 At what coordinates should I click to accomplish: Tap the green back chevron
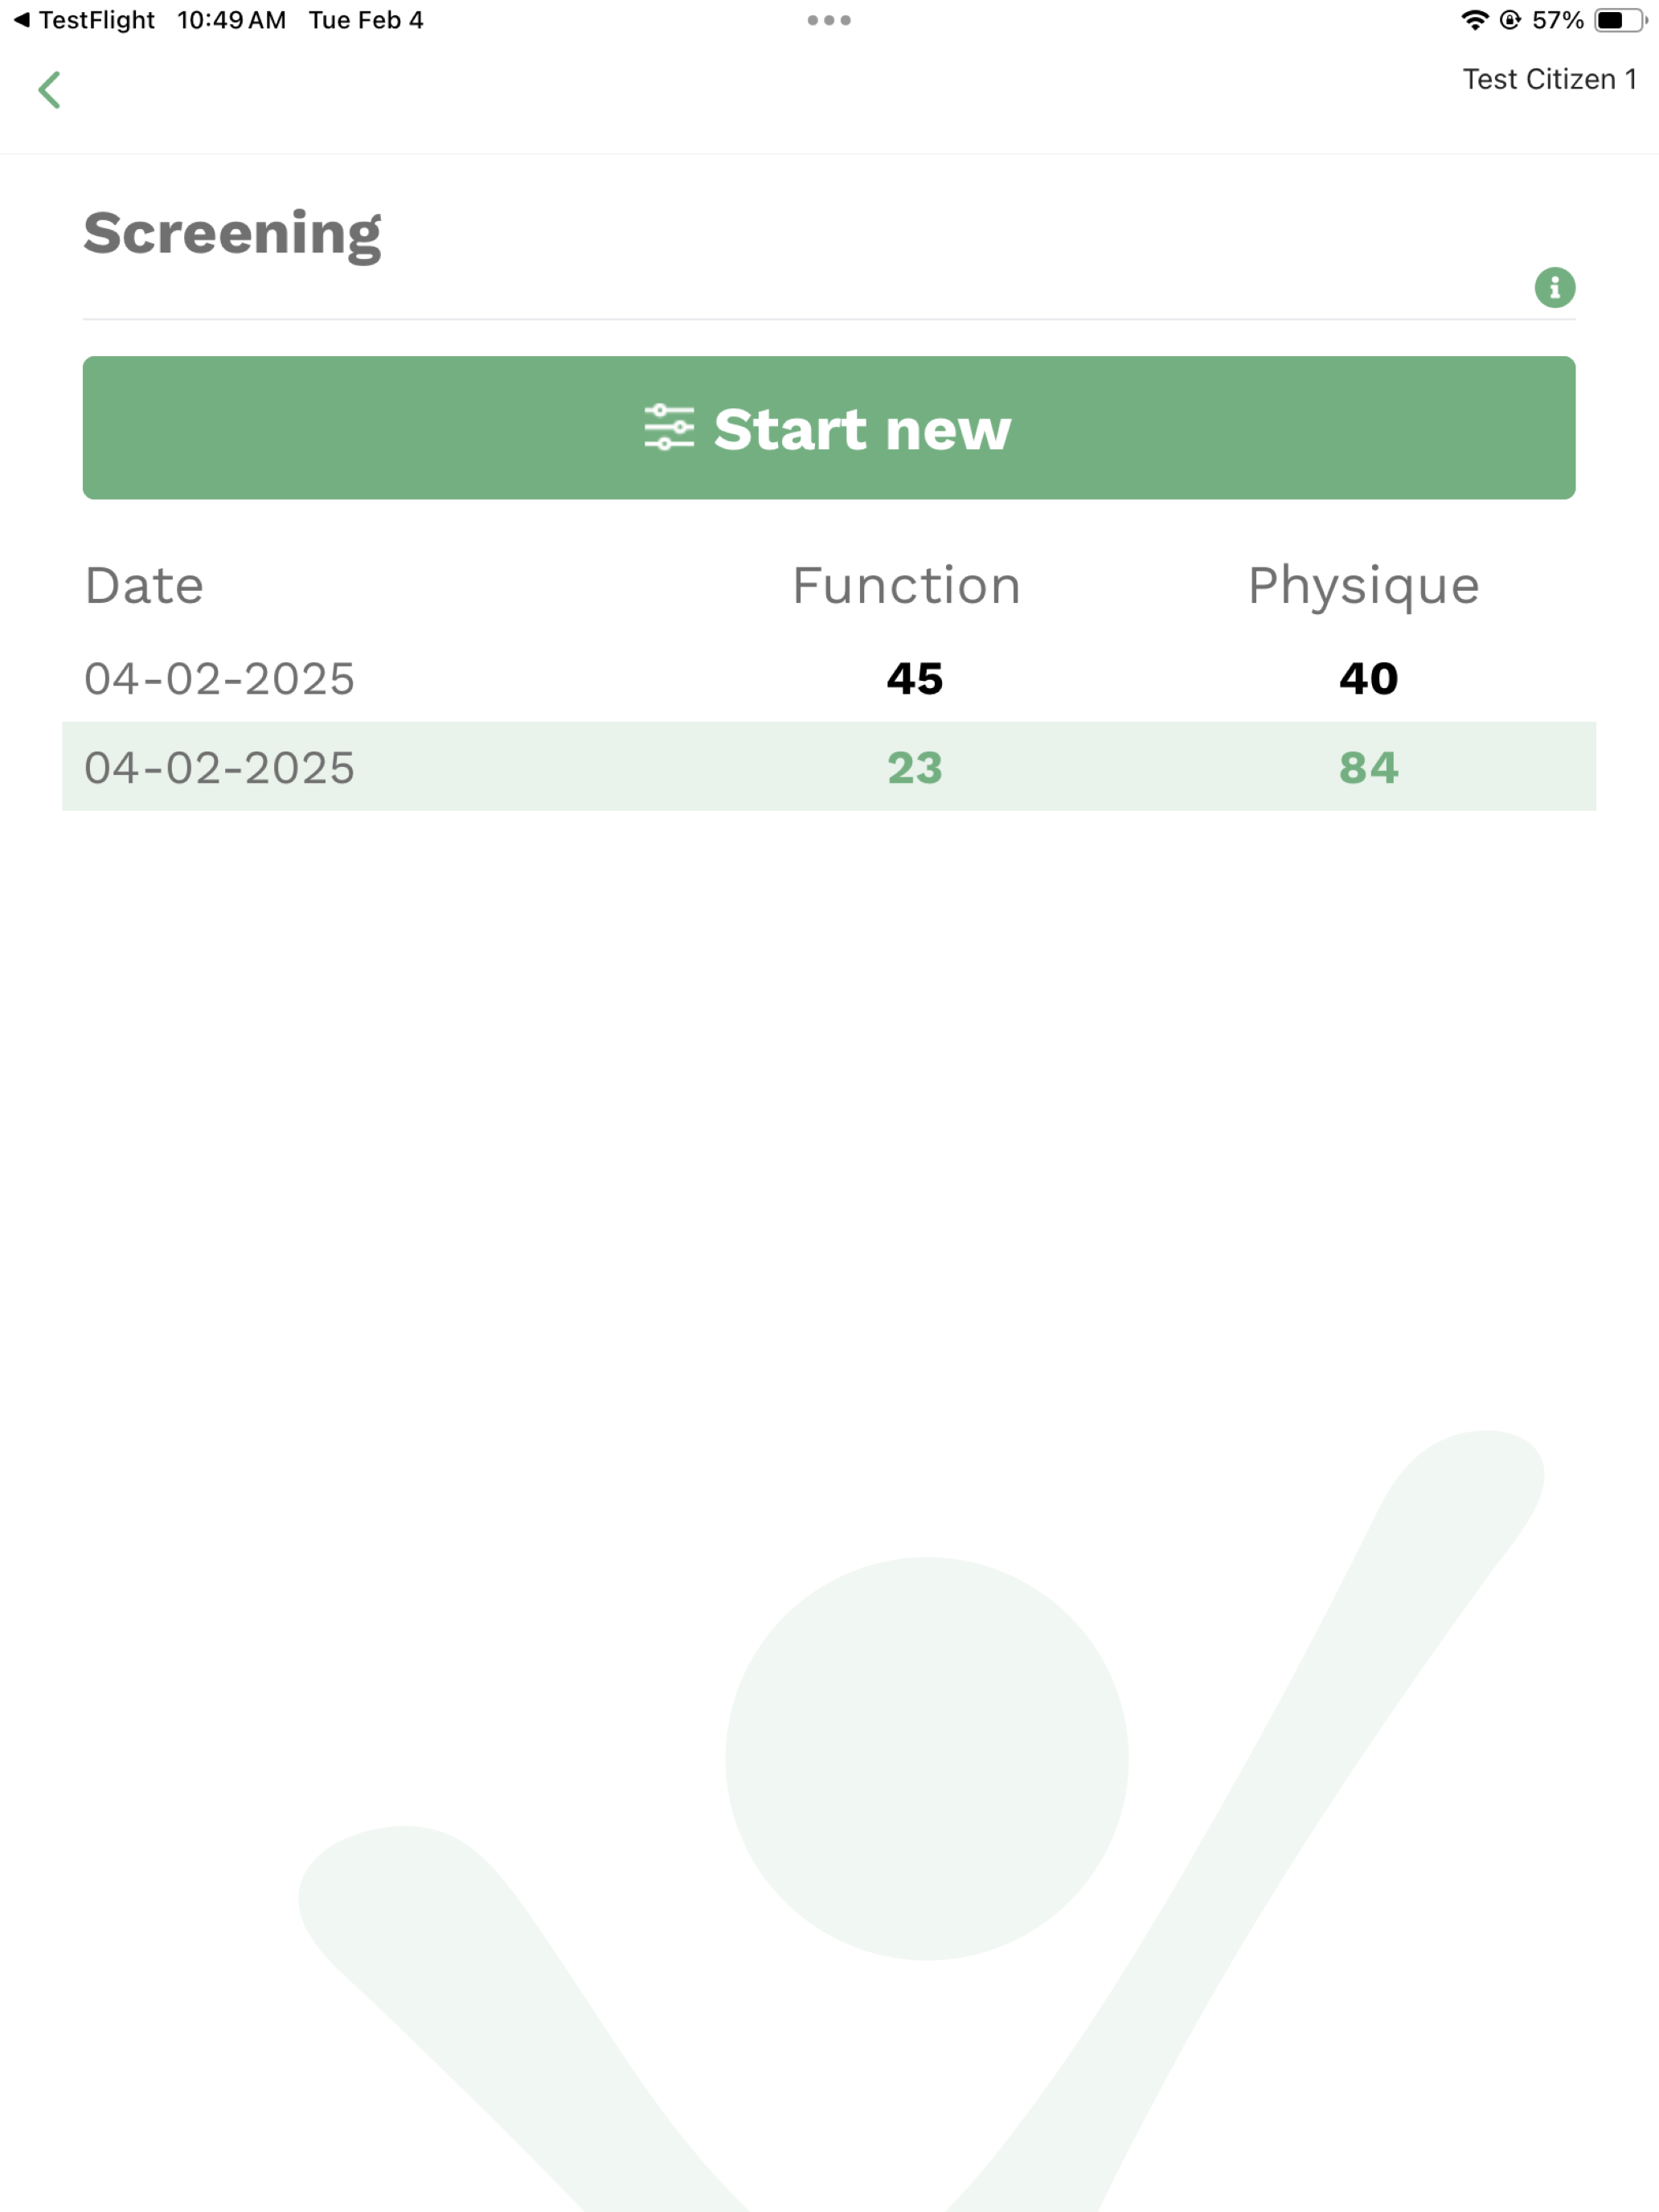point(49,90)
